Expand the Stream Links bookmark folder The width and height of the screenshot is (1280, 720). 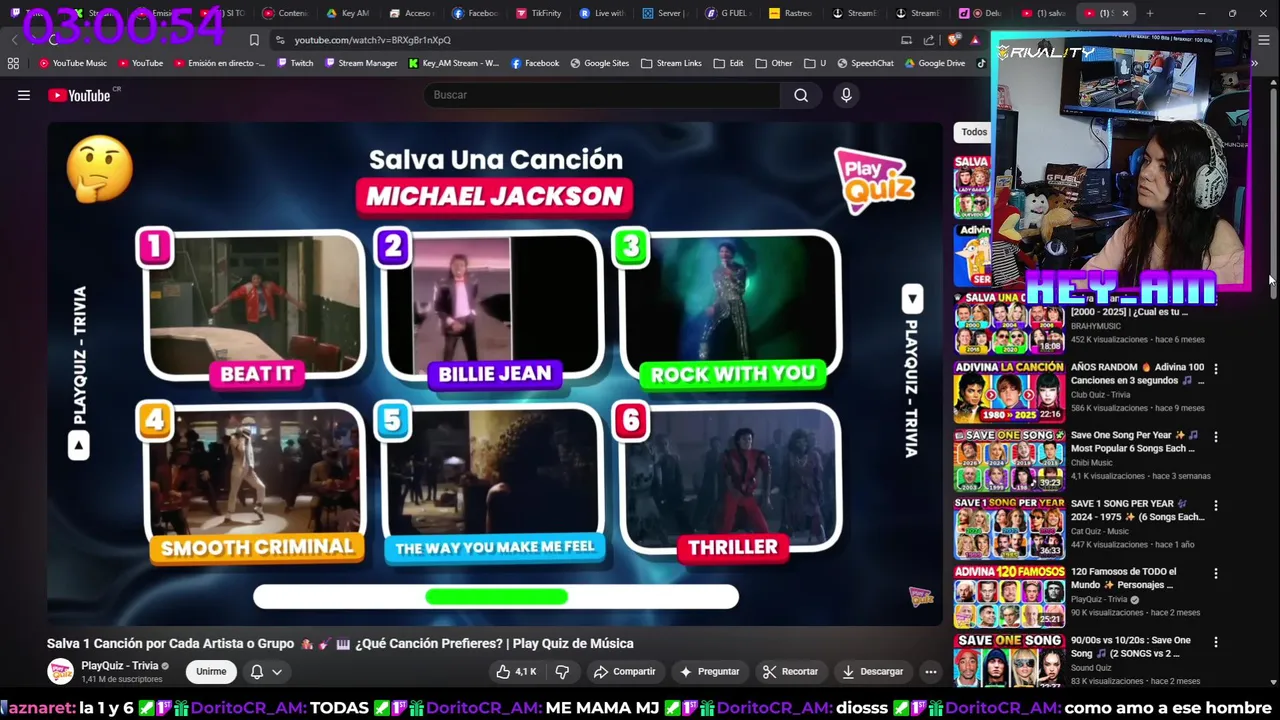point(671,63)
